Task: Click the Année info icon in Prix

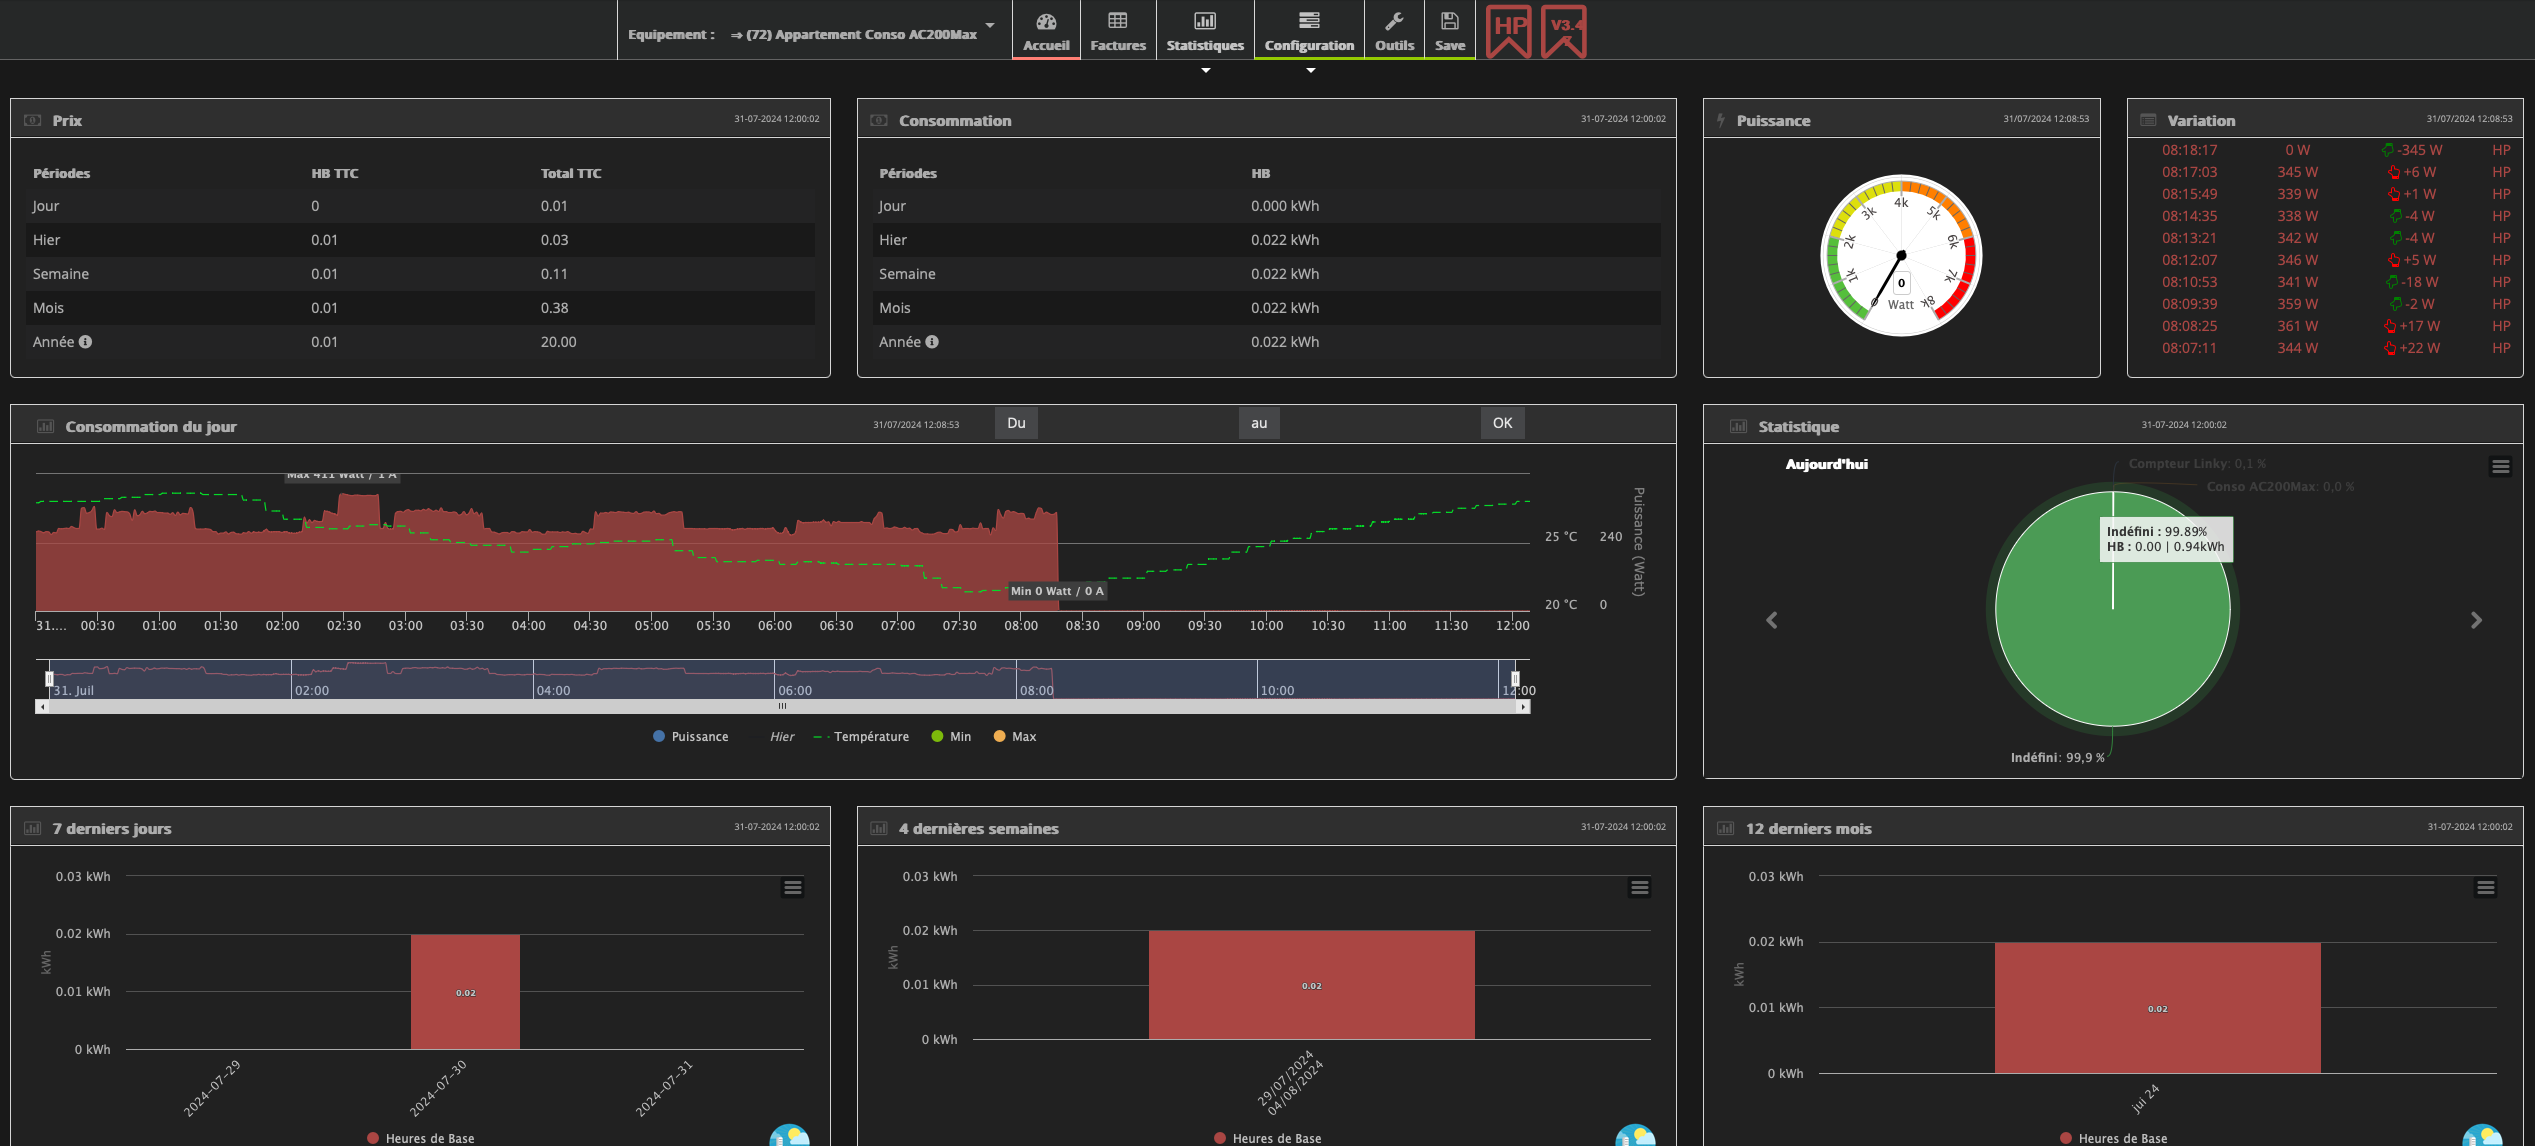Action: (86, 342)
